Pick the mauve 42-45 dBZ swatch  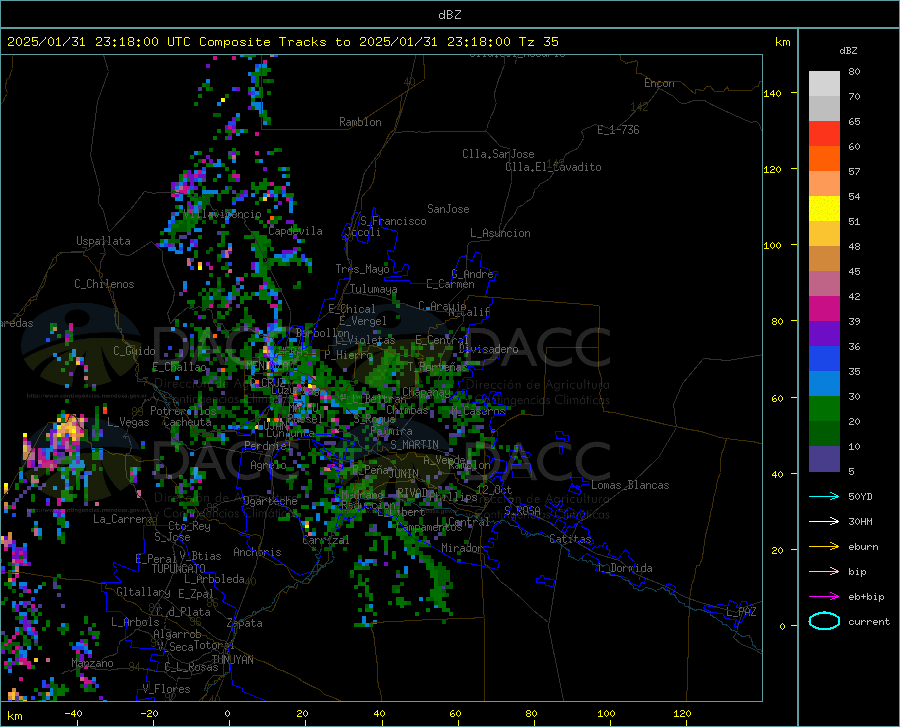pyautogui.click(x=824, y=283)
